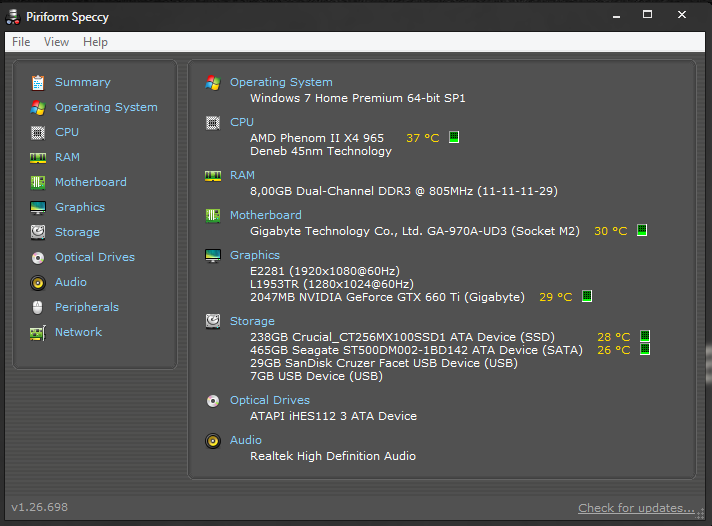Click the Optical Drives heading in summary panel
The width and height of the screenshot is (712, 526).
270,400
